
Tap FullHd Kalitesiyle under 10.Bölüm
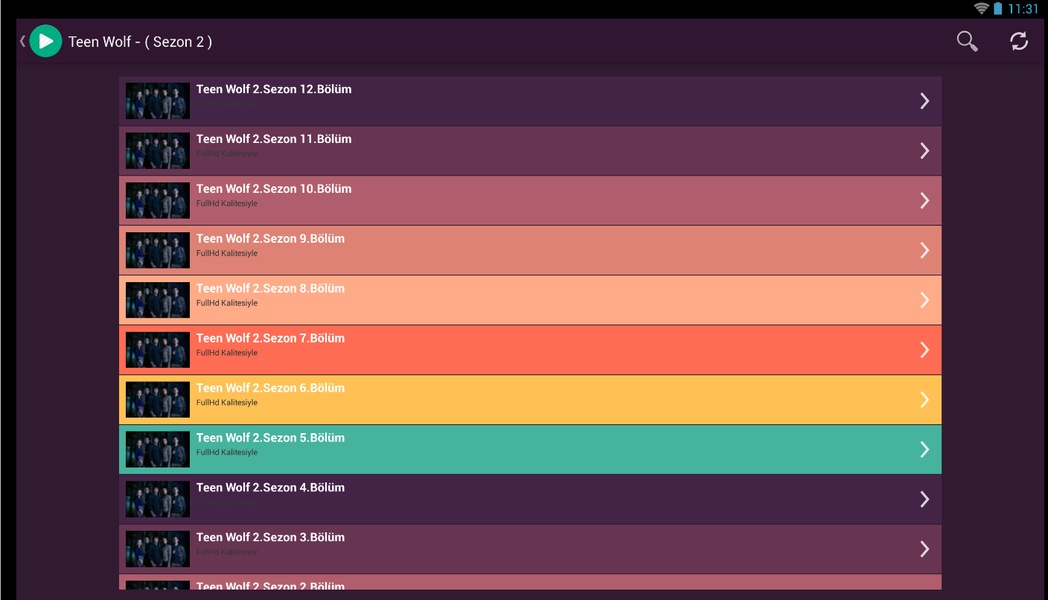(227, 204)
